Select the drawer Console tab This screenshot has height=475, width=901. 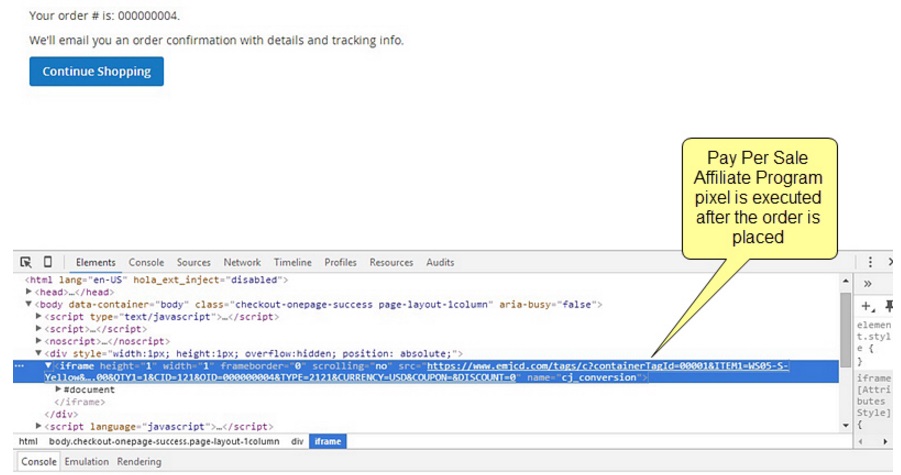38,462
